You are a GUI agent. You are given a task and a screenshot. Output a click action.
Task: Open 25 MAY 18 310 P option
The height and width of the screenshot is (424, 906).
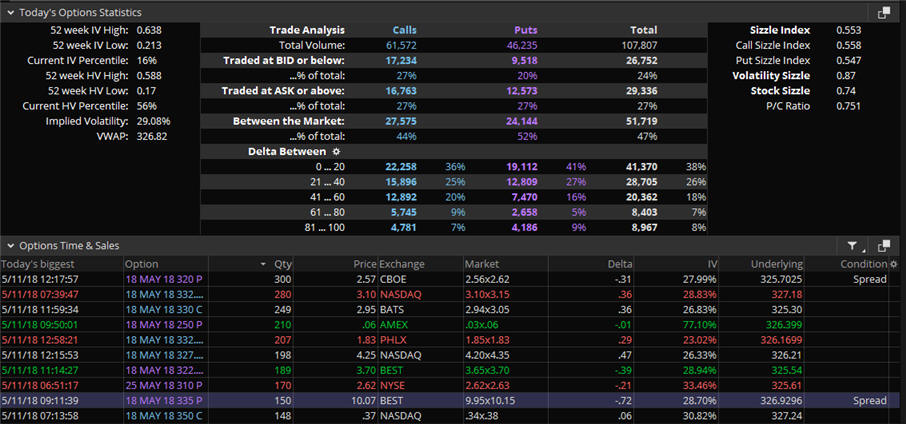pyautogui.click(x=163, y=386)
